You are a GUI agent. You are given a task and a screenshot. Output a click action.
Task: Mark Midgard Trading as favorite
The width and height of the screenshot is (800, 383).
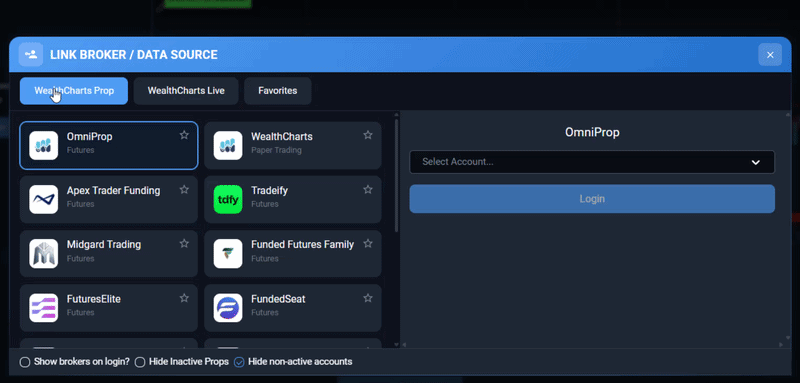184,243
